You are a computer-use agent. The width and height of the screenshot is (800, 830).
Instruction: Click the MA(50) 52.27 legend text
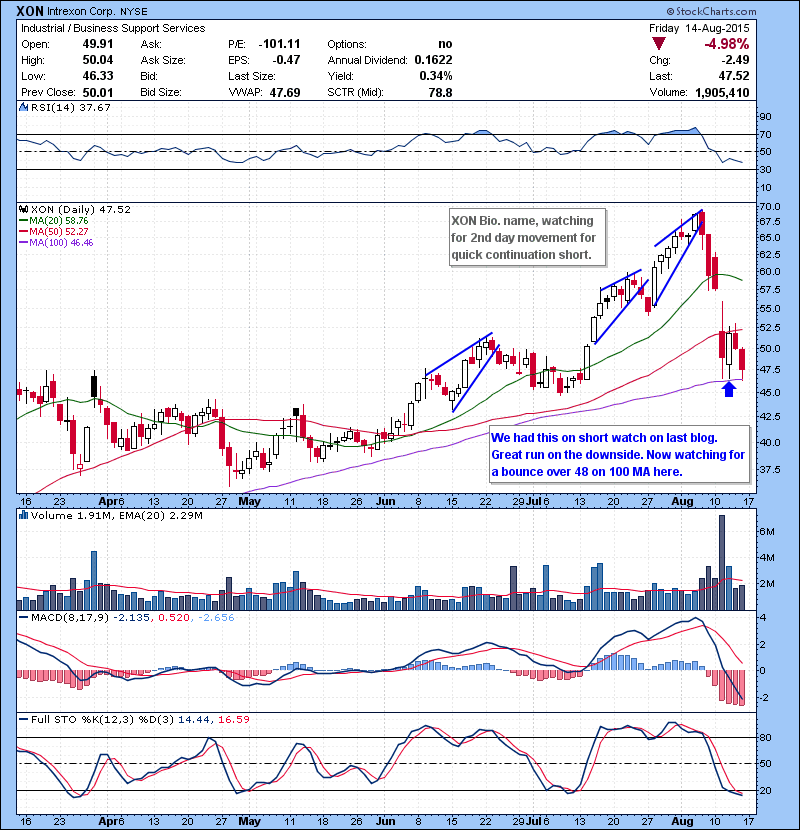[x=59, y=232]
